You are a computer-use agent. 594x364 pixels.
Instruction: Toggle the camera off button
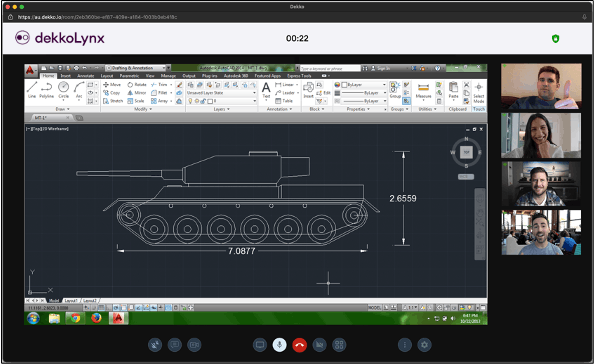(x=319, y=345)
